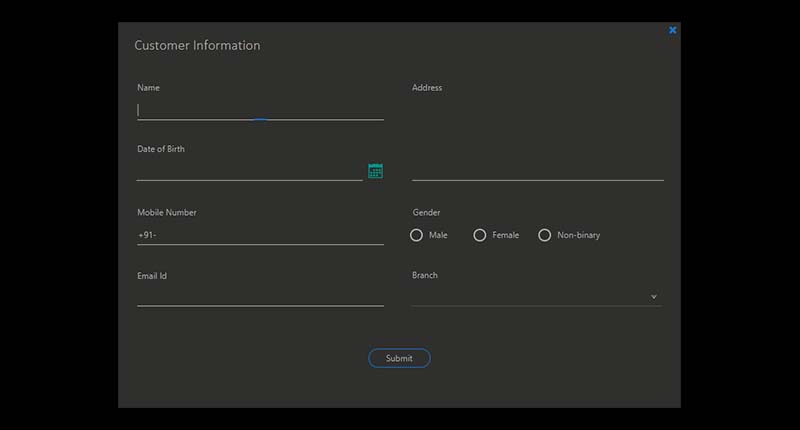Click the Name label
Viewport: 800px width, 430px height.
click(x=148, y=88)
